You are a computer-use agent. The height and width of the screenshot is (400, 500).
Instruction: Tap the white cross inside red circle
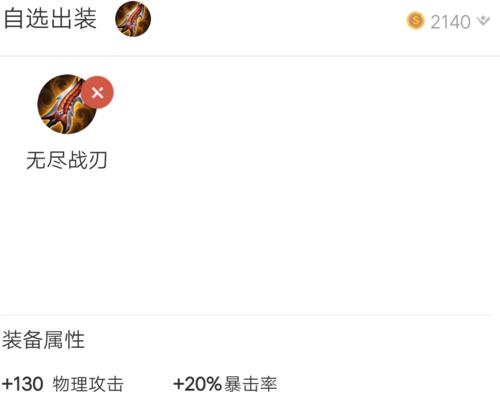(x=98, y=92)
